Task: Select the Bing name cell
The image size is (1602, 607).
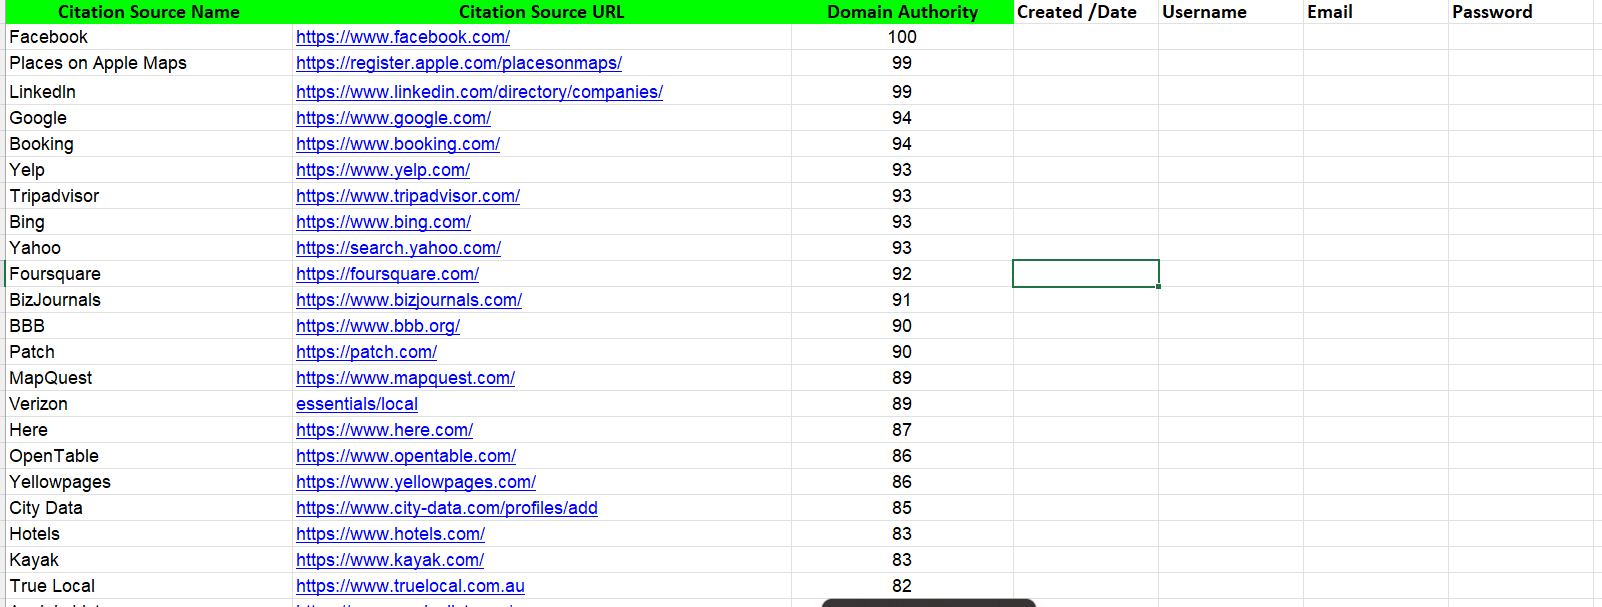Action: tap(148, 222)
